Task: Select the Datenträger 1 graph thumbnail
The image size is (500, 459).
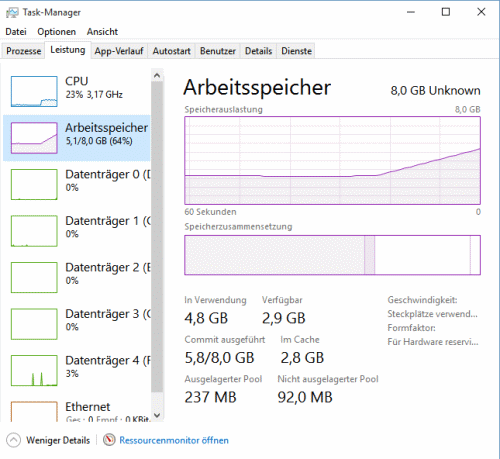Action: [34, 231]
